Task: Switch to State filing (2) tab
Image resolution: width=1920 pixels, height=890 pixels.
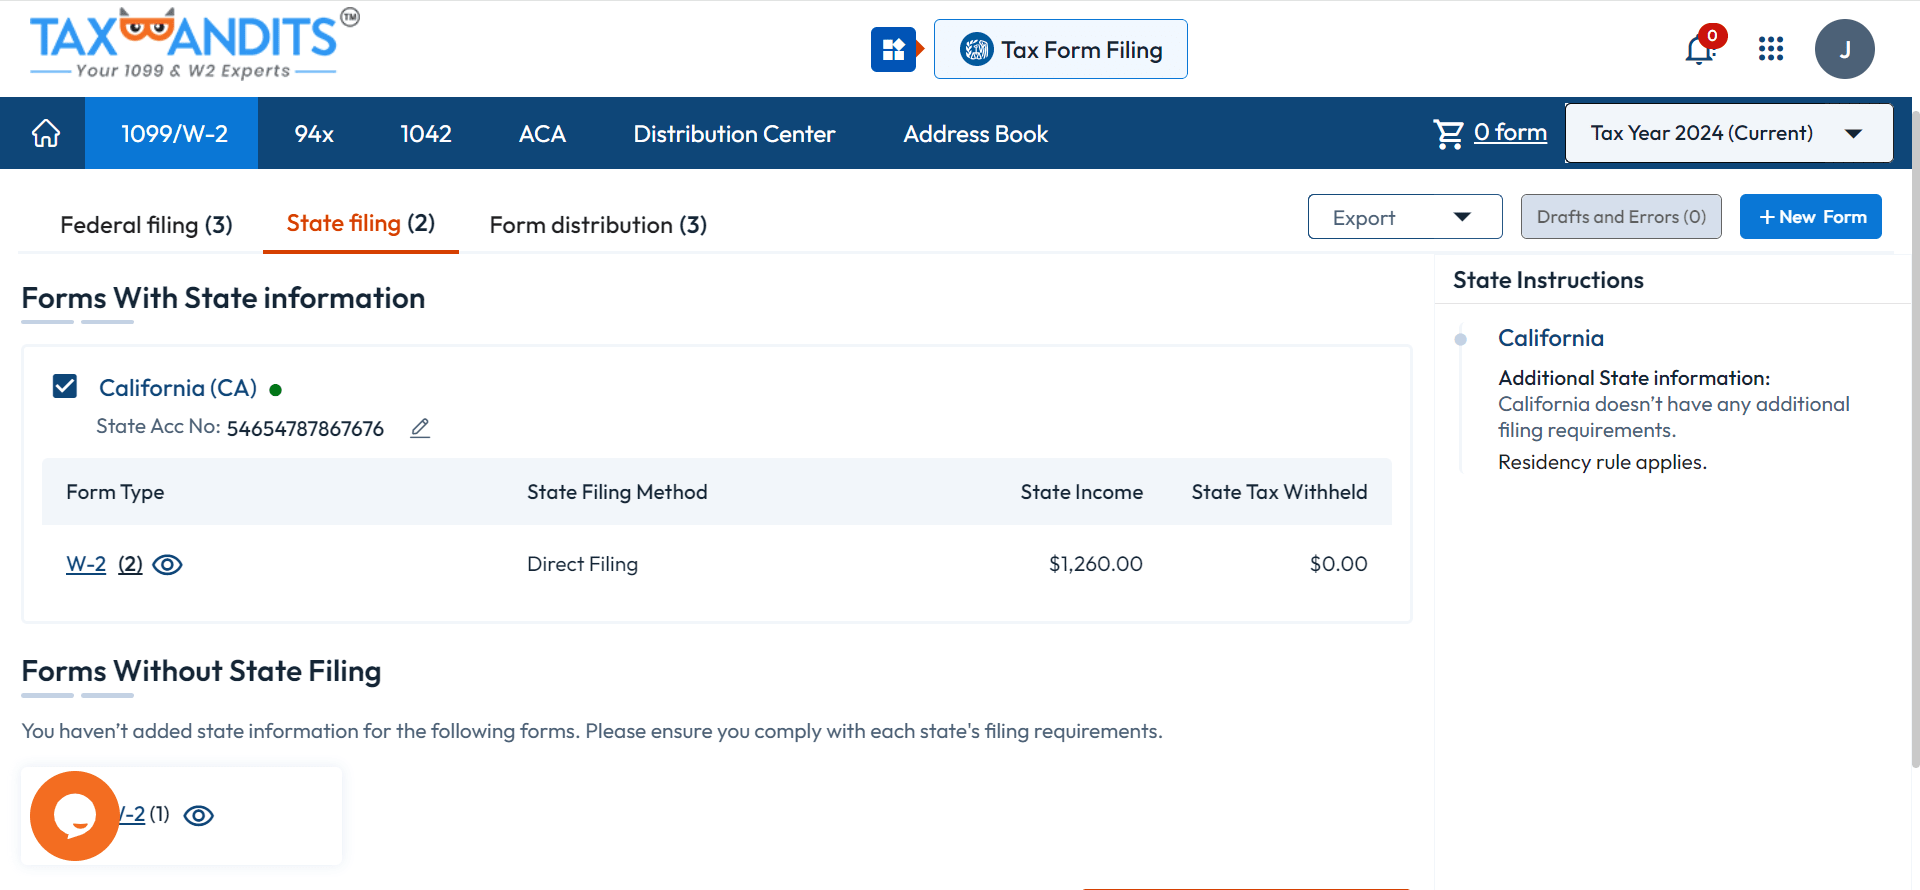Action: [361, 223]
